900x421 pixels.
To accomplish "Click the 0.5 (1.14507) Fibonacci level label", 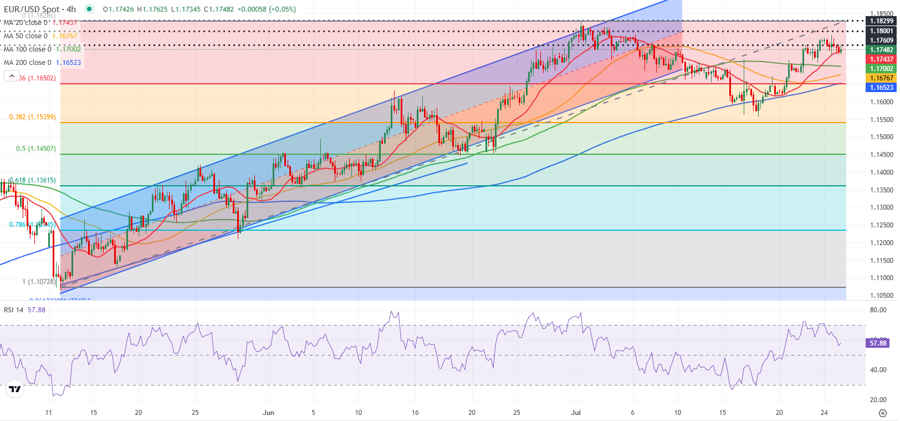I will coord(36,148).
